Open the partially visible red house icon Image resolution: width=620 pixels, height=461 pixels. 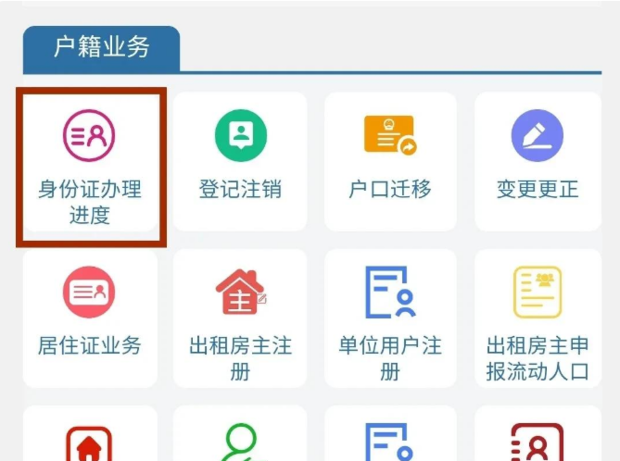(x=89, y=443)
